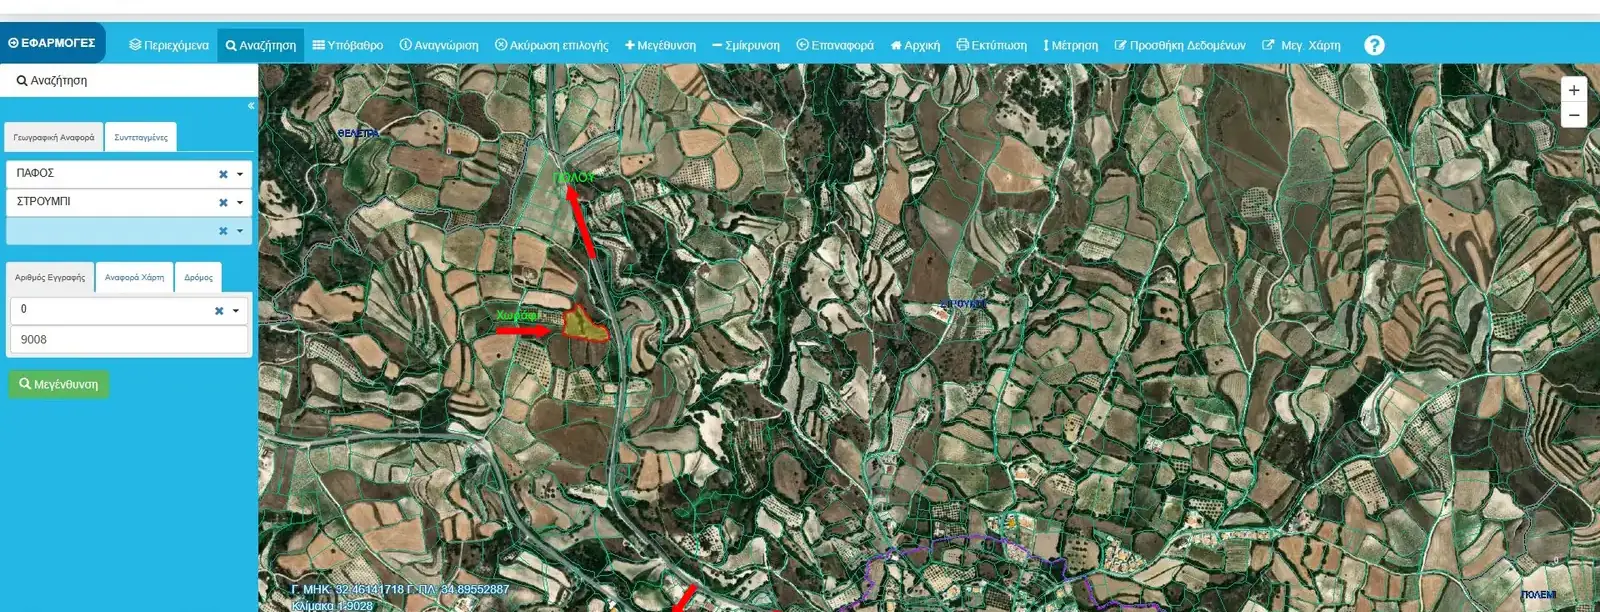Open Εκτύπωση print tool

(x=992, y=45)
